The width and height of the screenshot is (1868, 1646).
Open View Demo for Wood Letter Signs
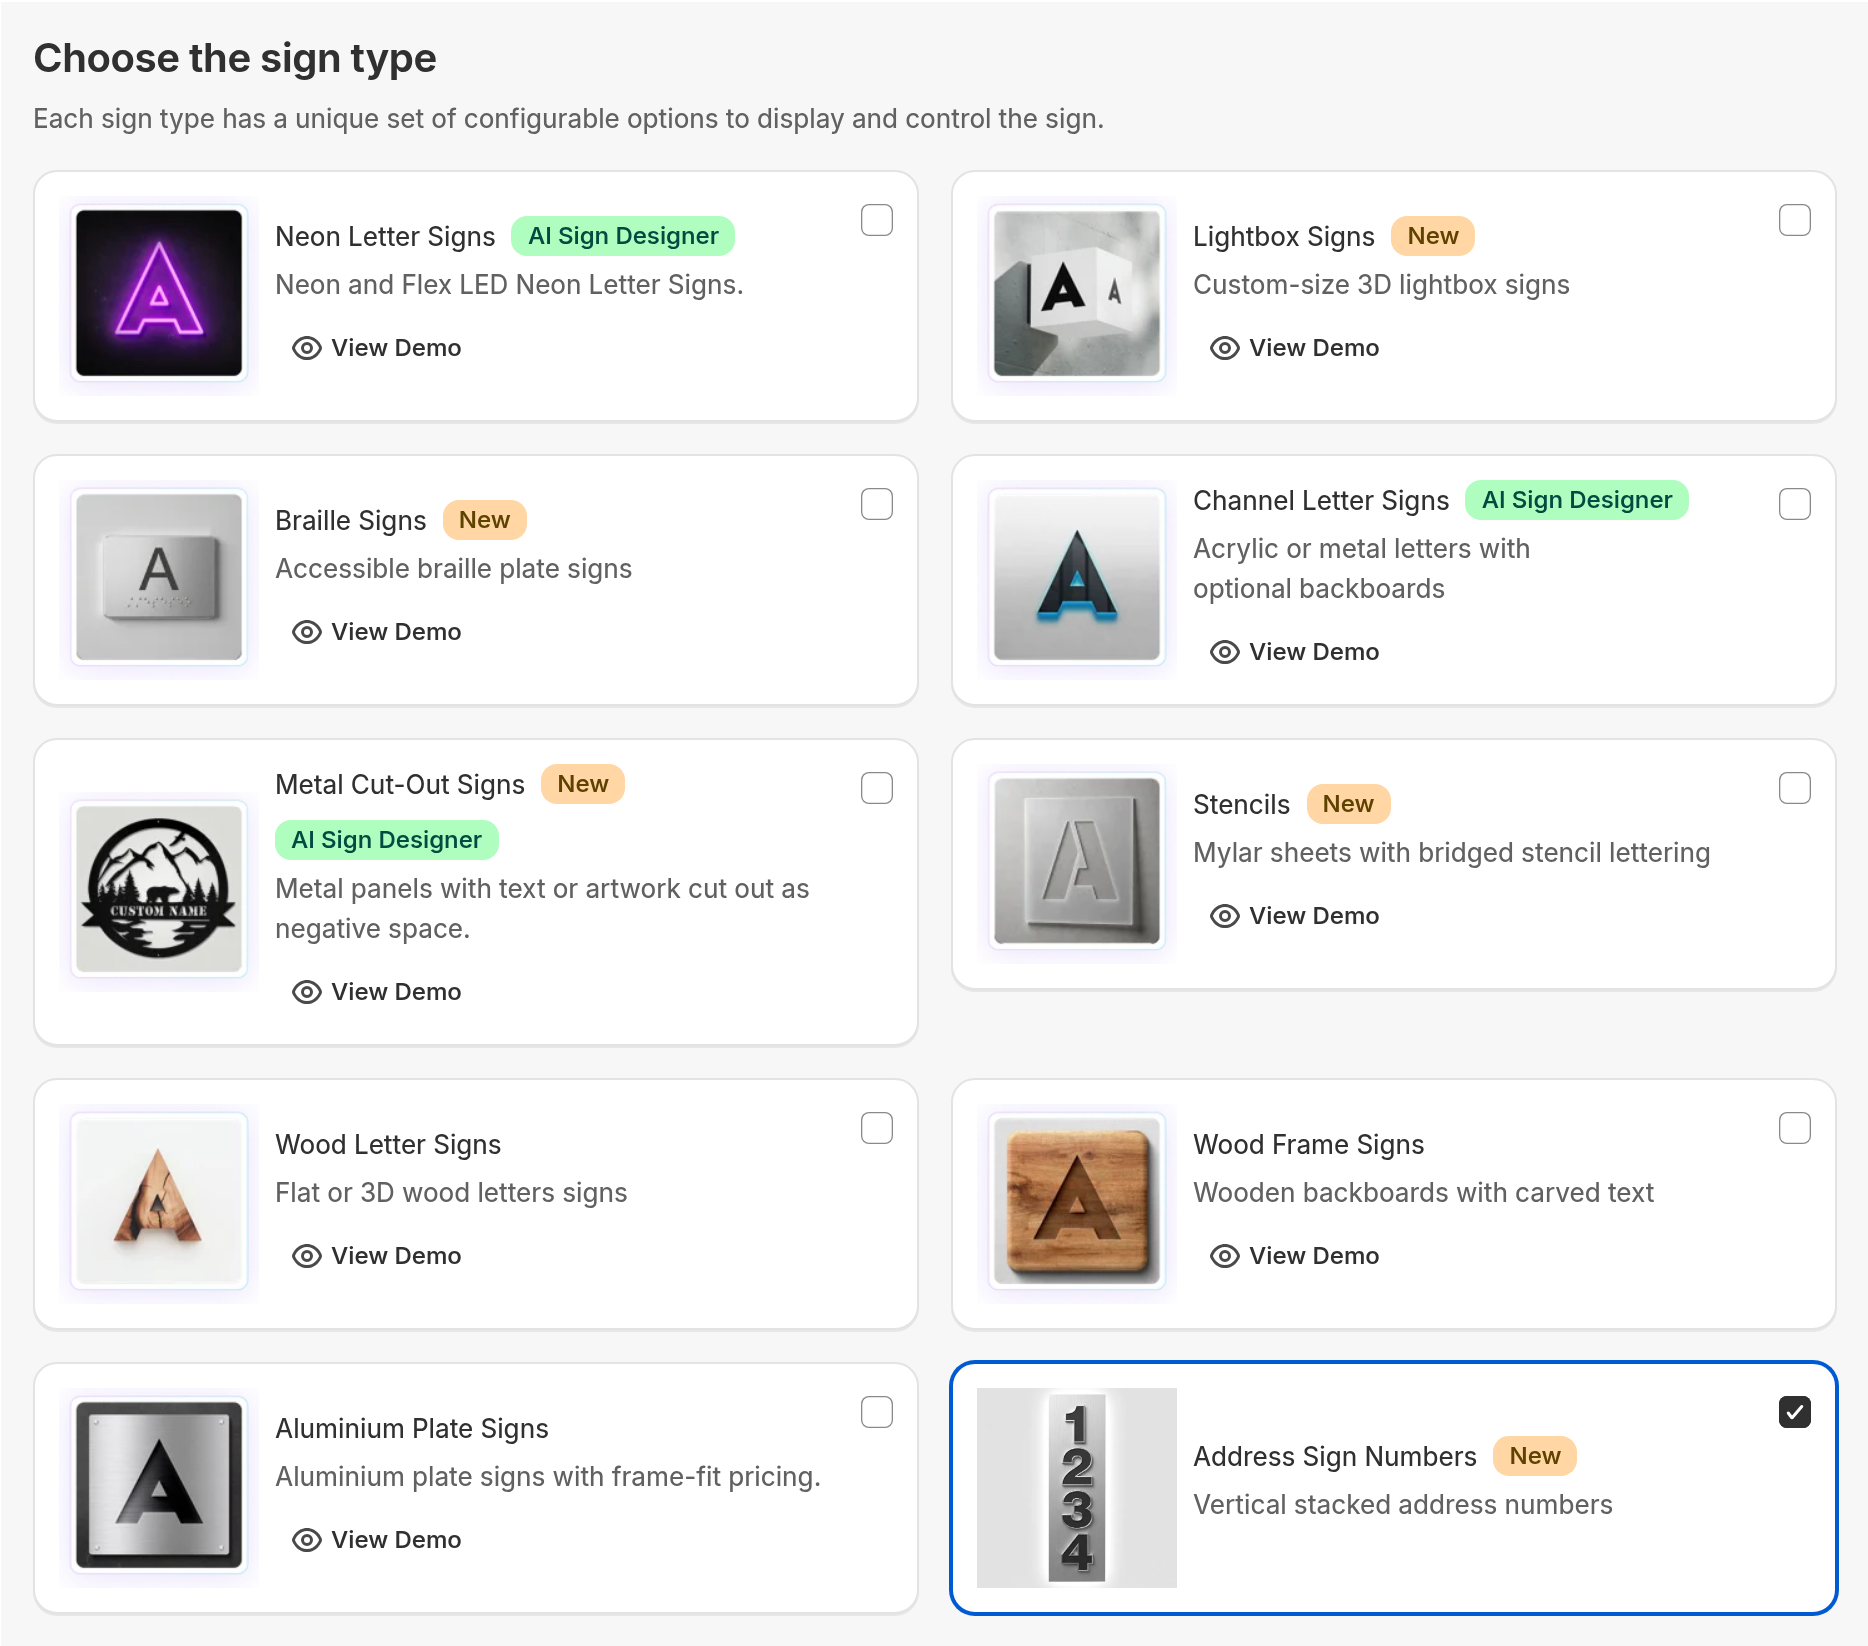(x=377, y=1256)
